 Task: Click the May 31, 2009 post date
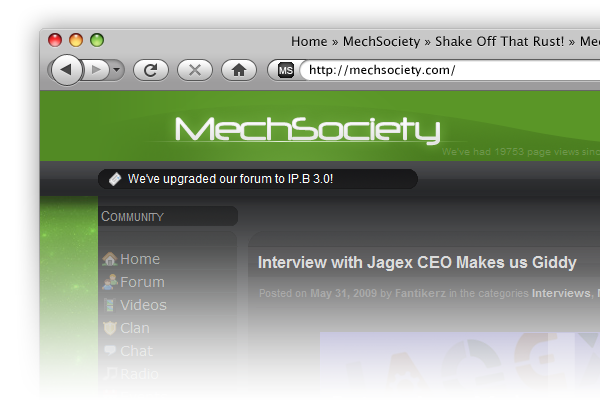pyautogui.click(x=344, y=293)
